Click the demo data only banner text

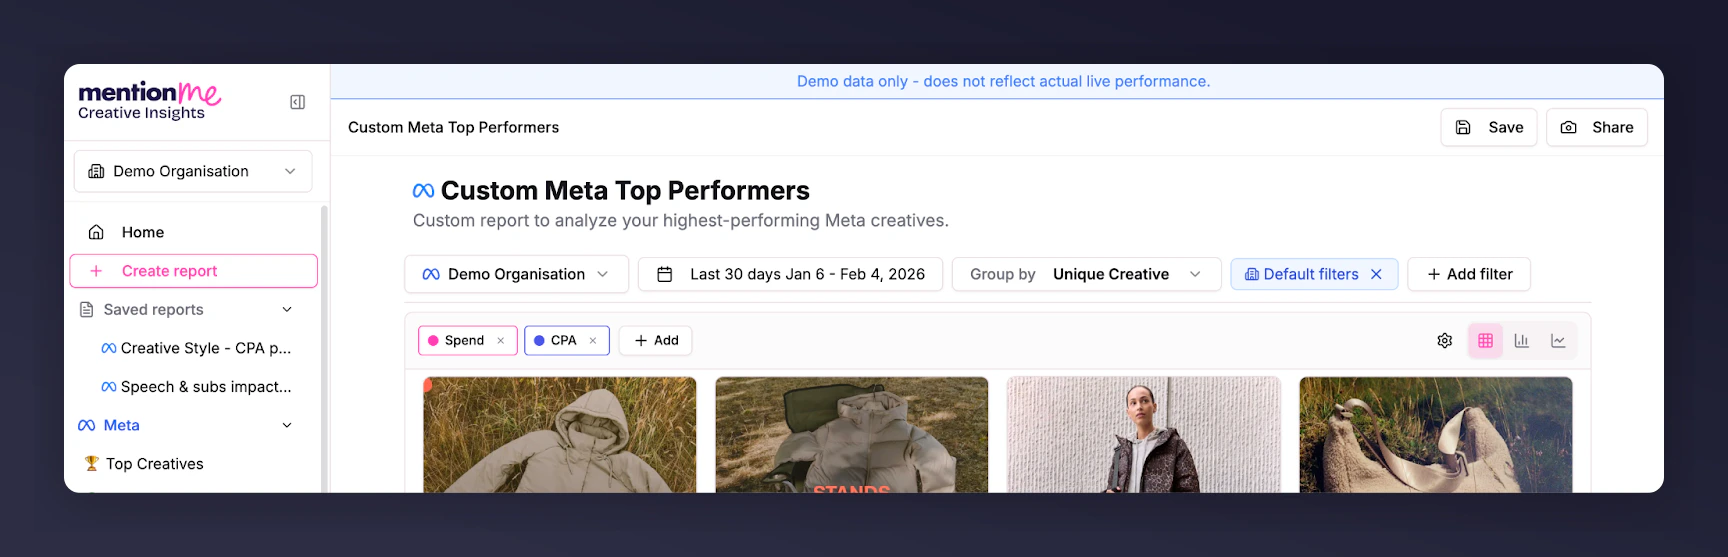[x=1003, y=81]
